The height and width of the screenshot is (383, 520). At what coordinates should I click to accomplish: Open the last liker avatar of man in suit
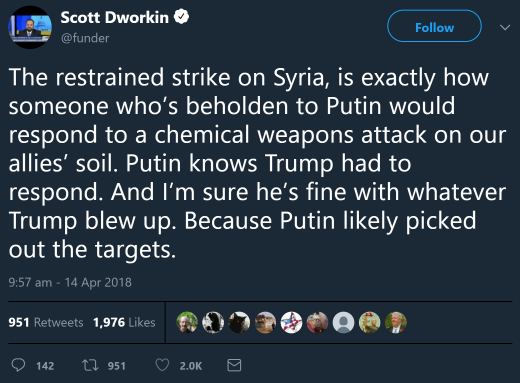pyautogui.click(x=396, y=322)
